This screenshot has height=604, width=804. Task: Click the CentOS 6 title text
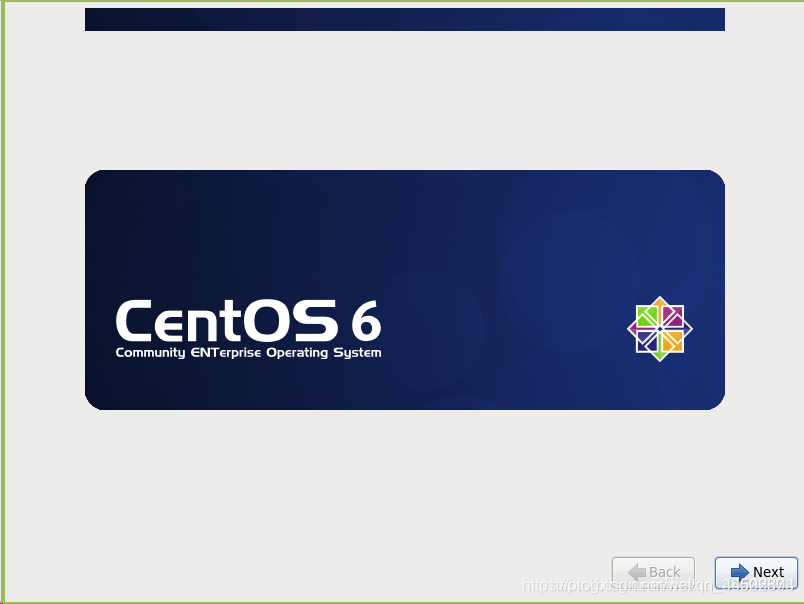click(248, 321)
